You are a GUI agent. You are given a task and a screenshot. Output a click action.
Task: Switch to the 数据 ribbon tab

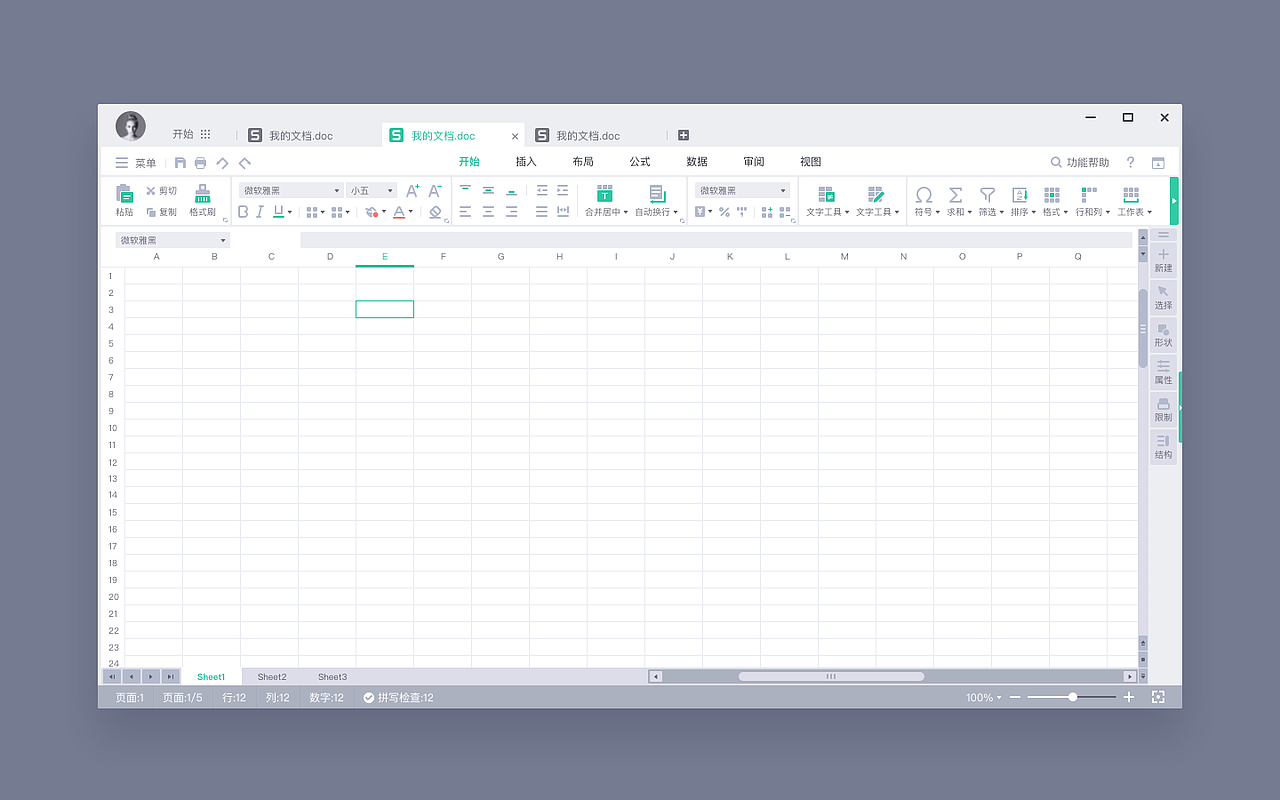click(x=697, y=162)
